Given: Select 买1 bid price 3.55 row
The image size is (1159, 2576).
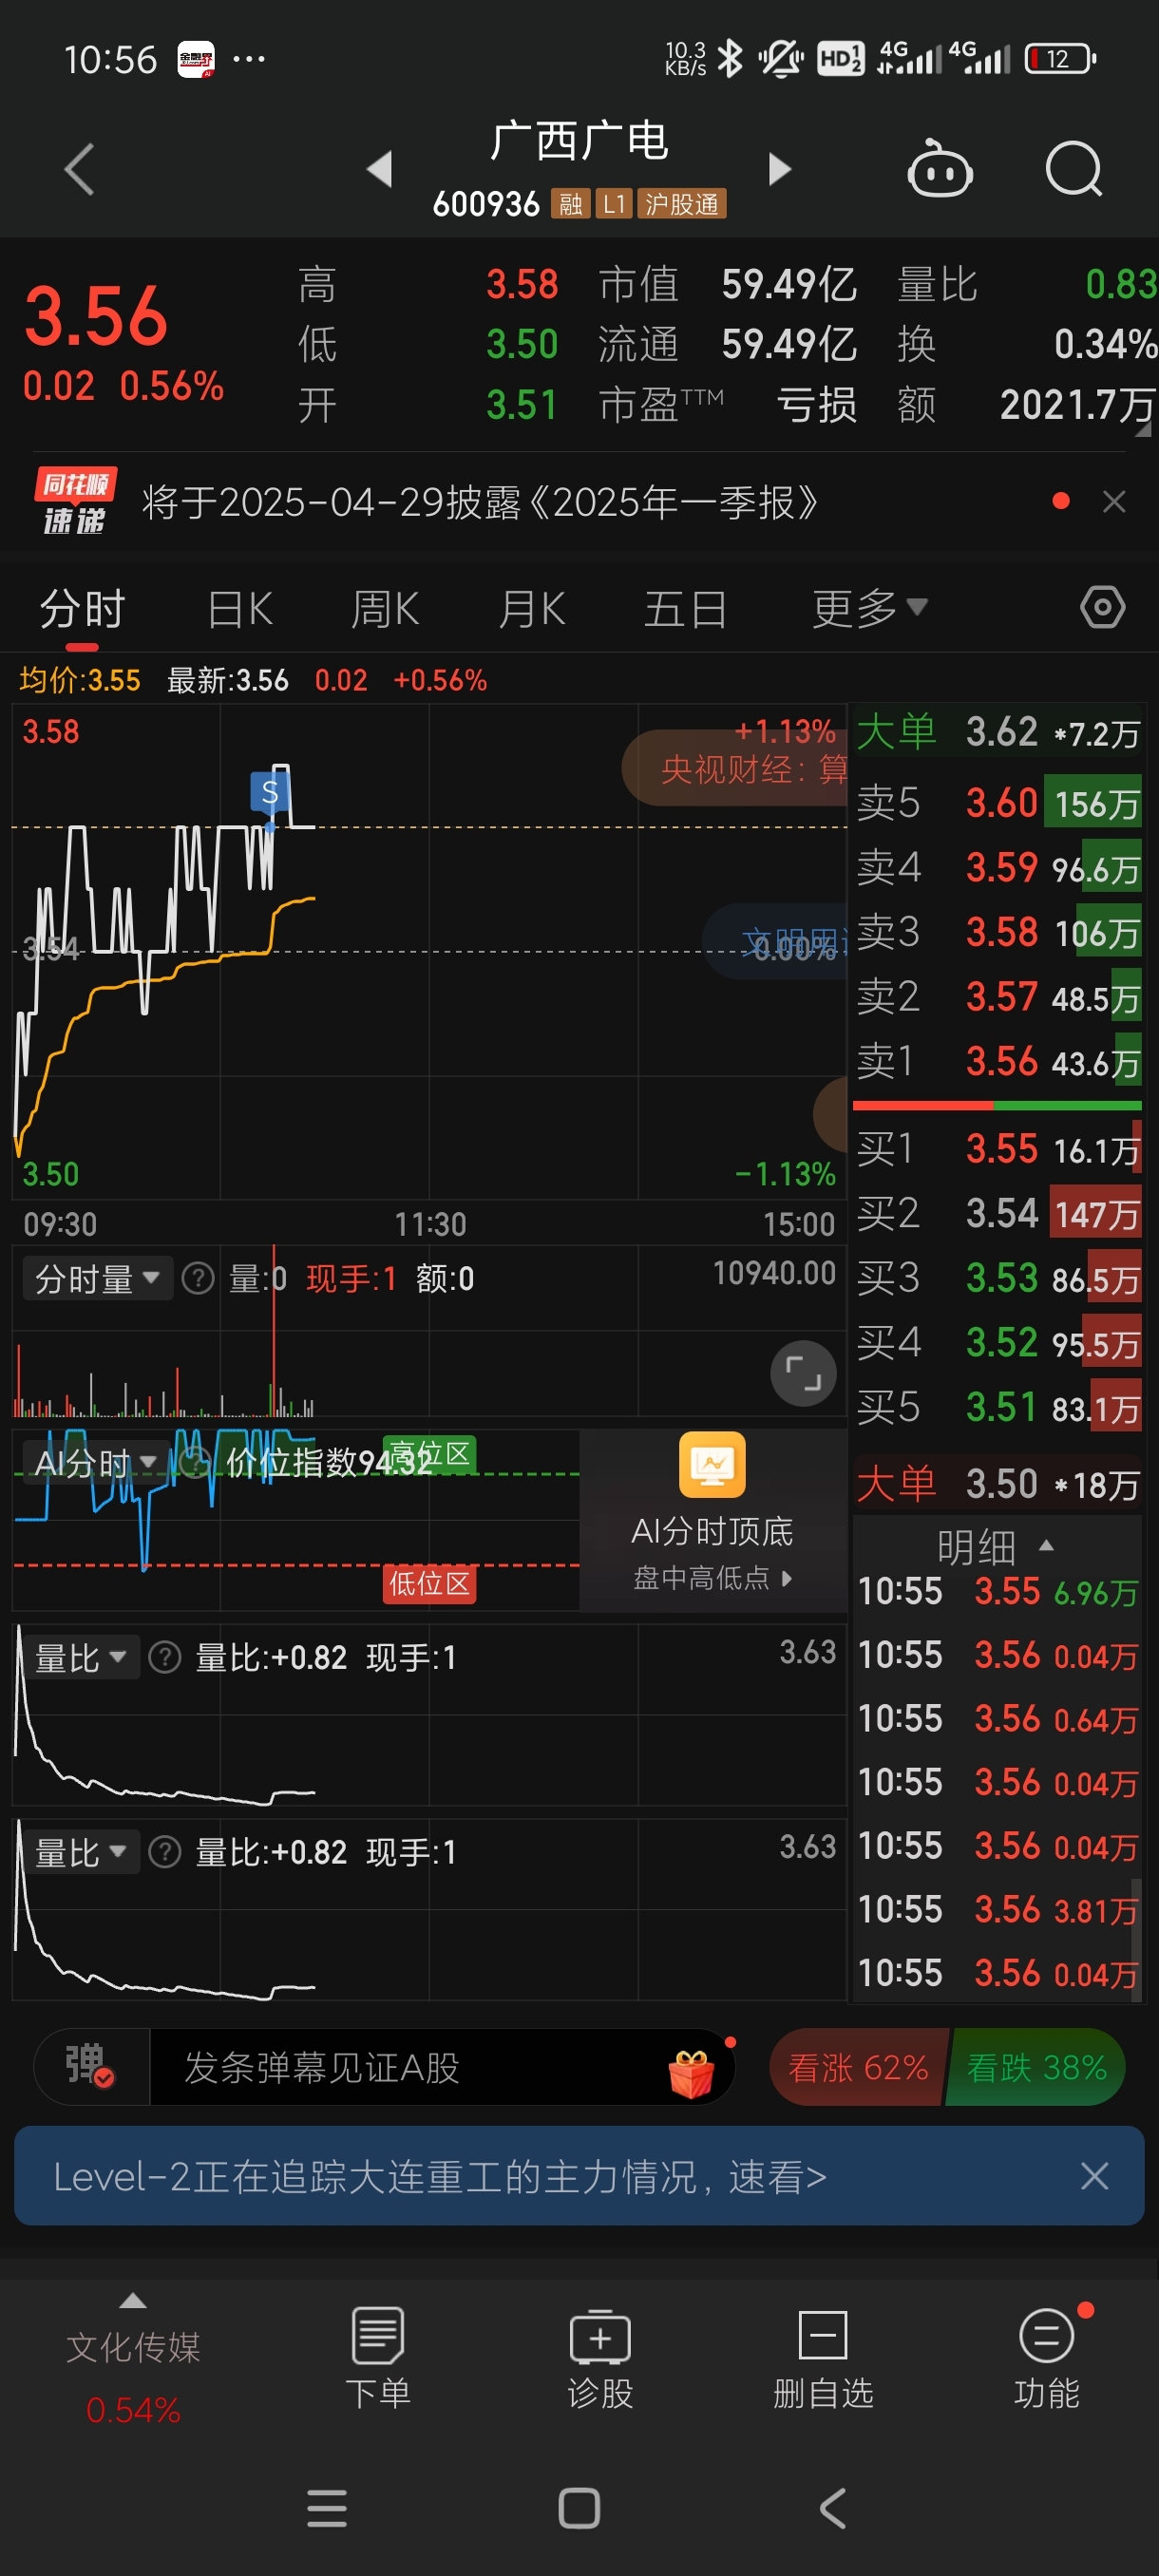Looking at the screenshot, I should tap(998, 1149).
